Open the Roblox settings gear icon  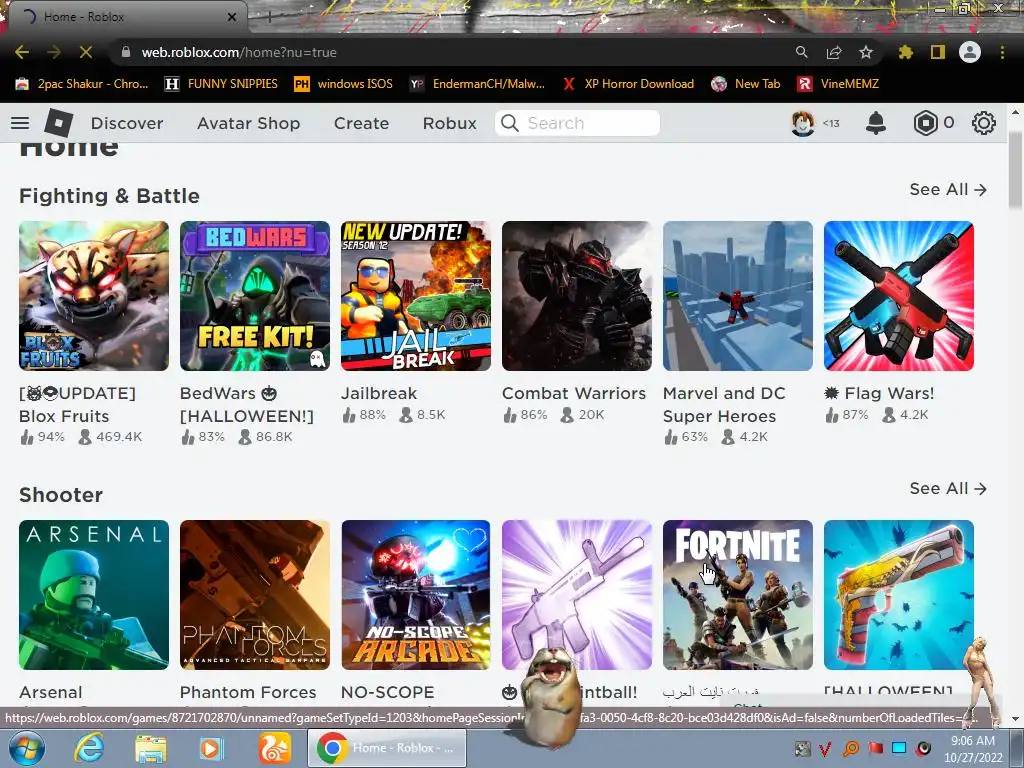(x=984, y=123)
